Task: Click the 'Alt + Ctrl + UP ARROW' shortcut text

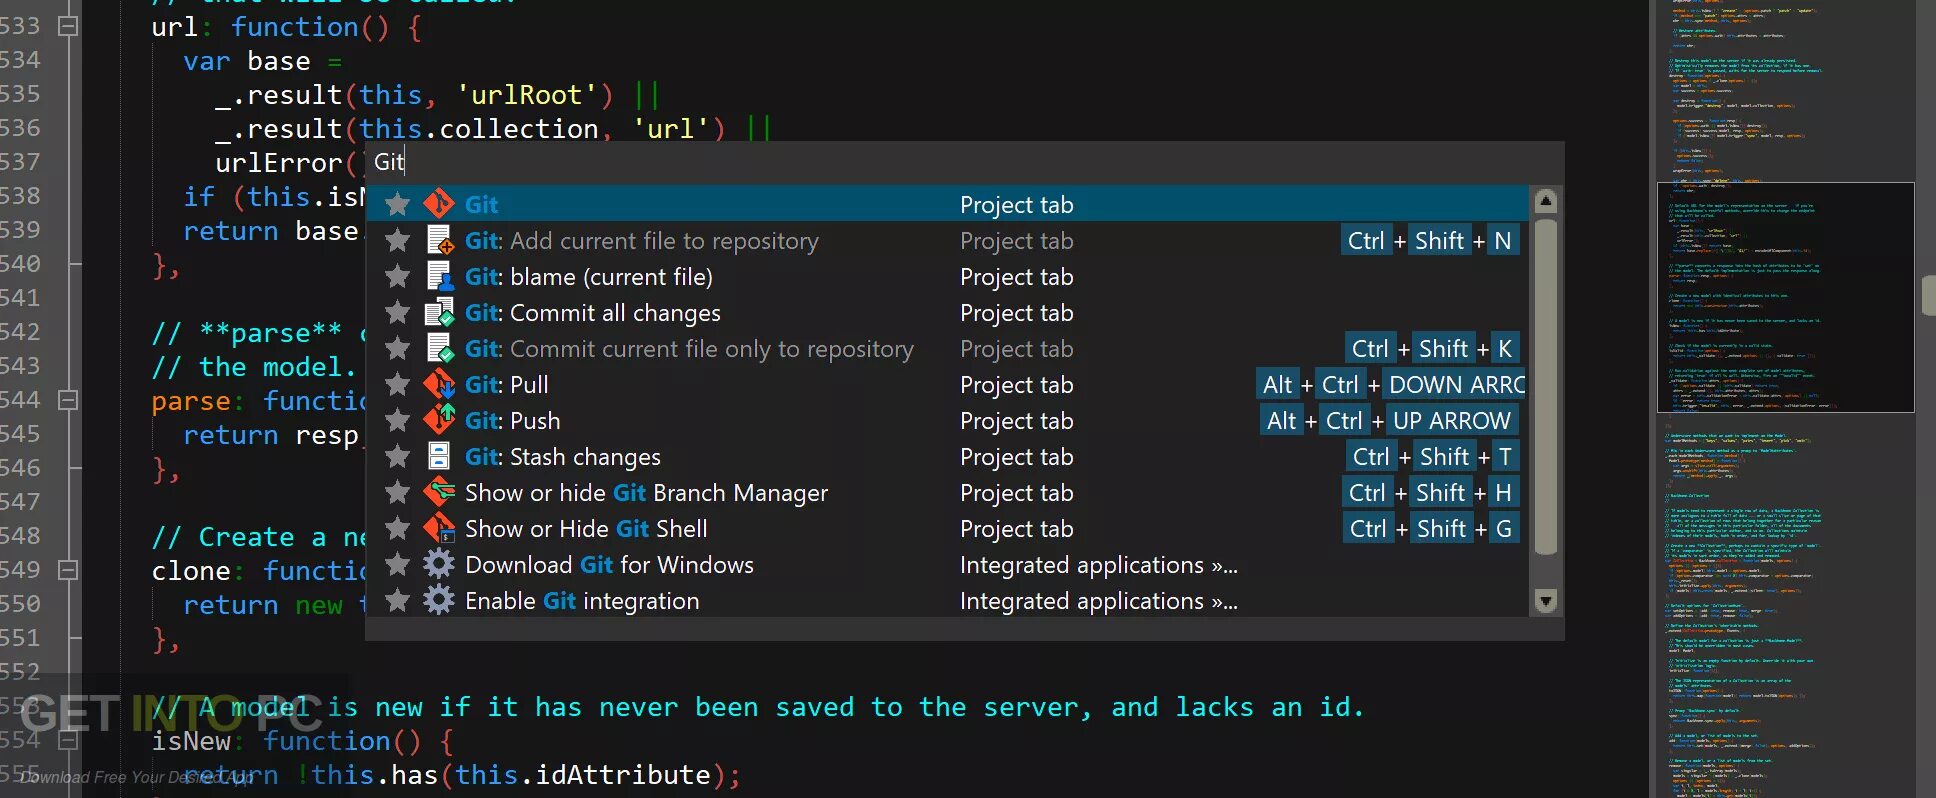Action: pos(1388,420)
